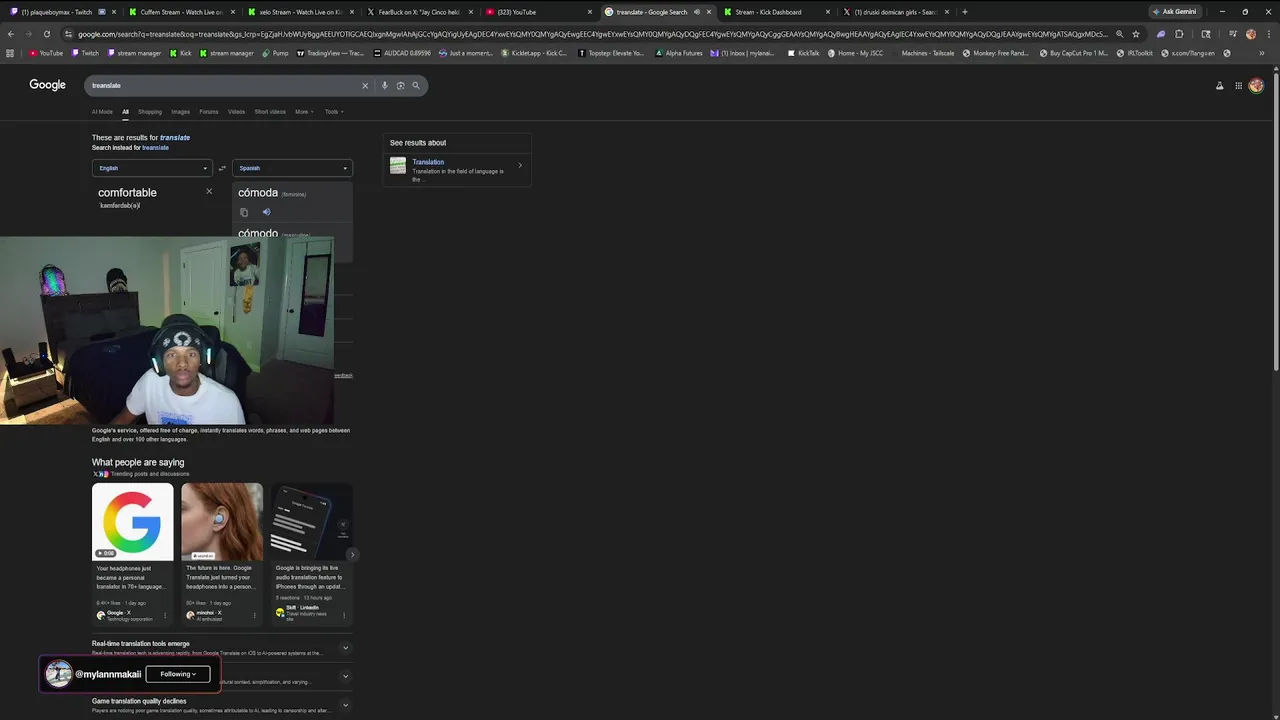Open the new tab with plus button
The image size is (1280, 720).
tap(964, 12)
